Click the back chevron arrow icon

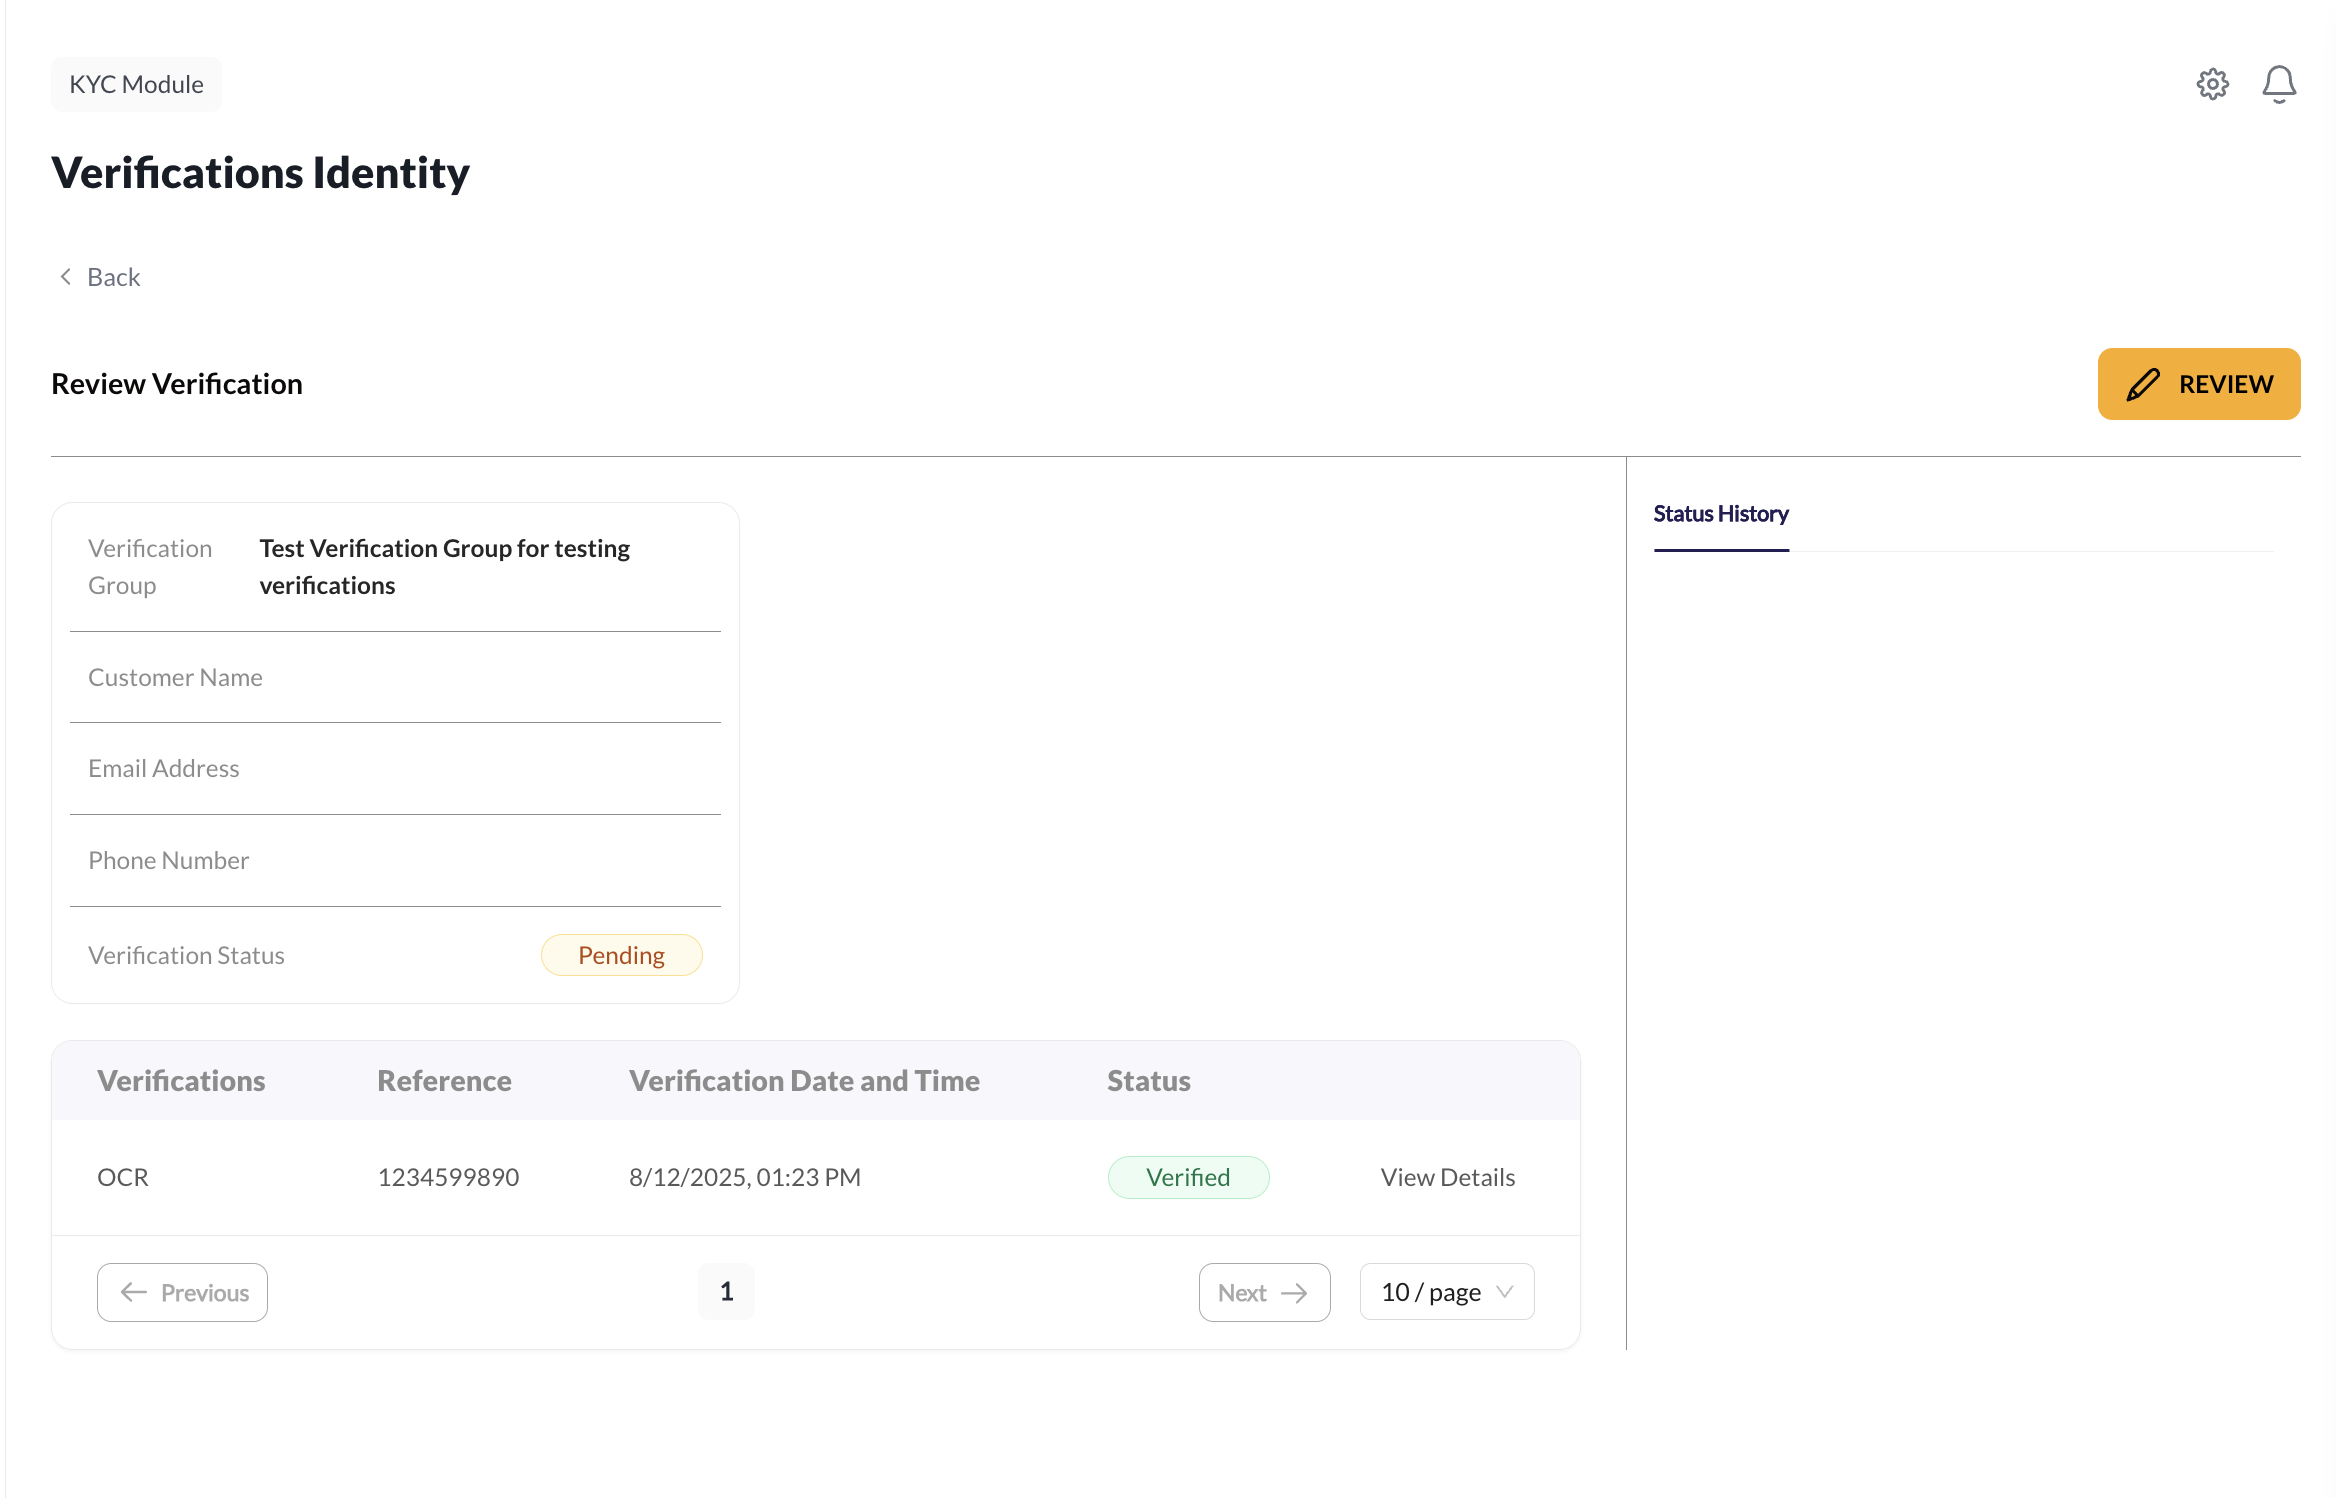click(65, 276)
